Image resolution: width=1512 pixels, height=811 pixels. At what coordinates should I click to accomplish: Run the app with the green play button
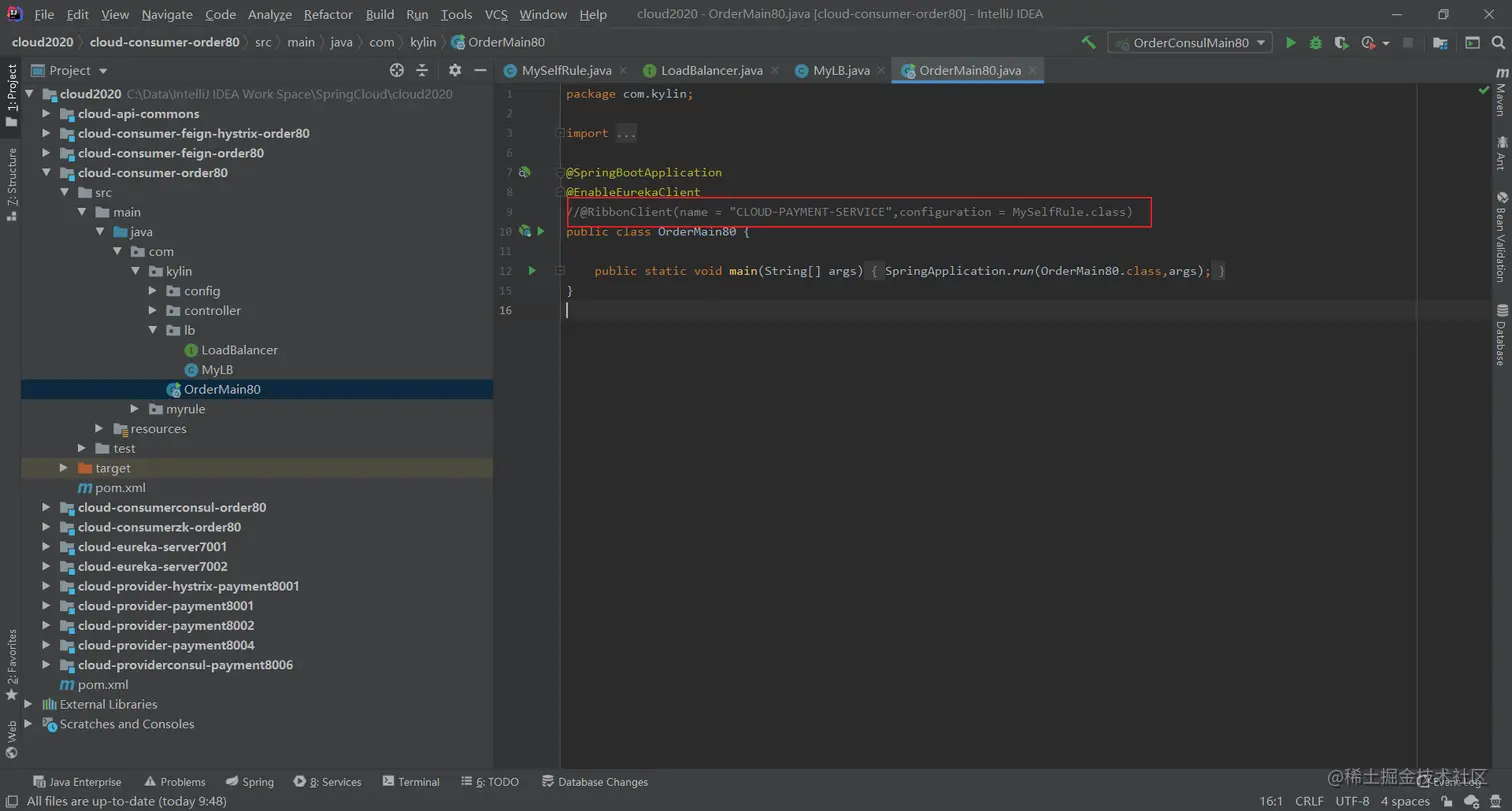click(x=1291, y=43)
